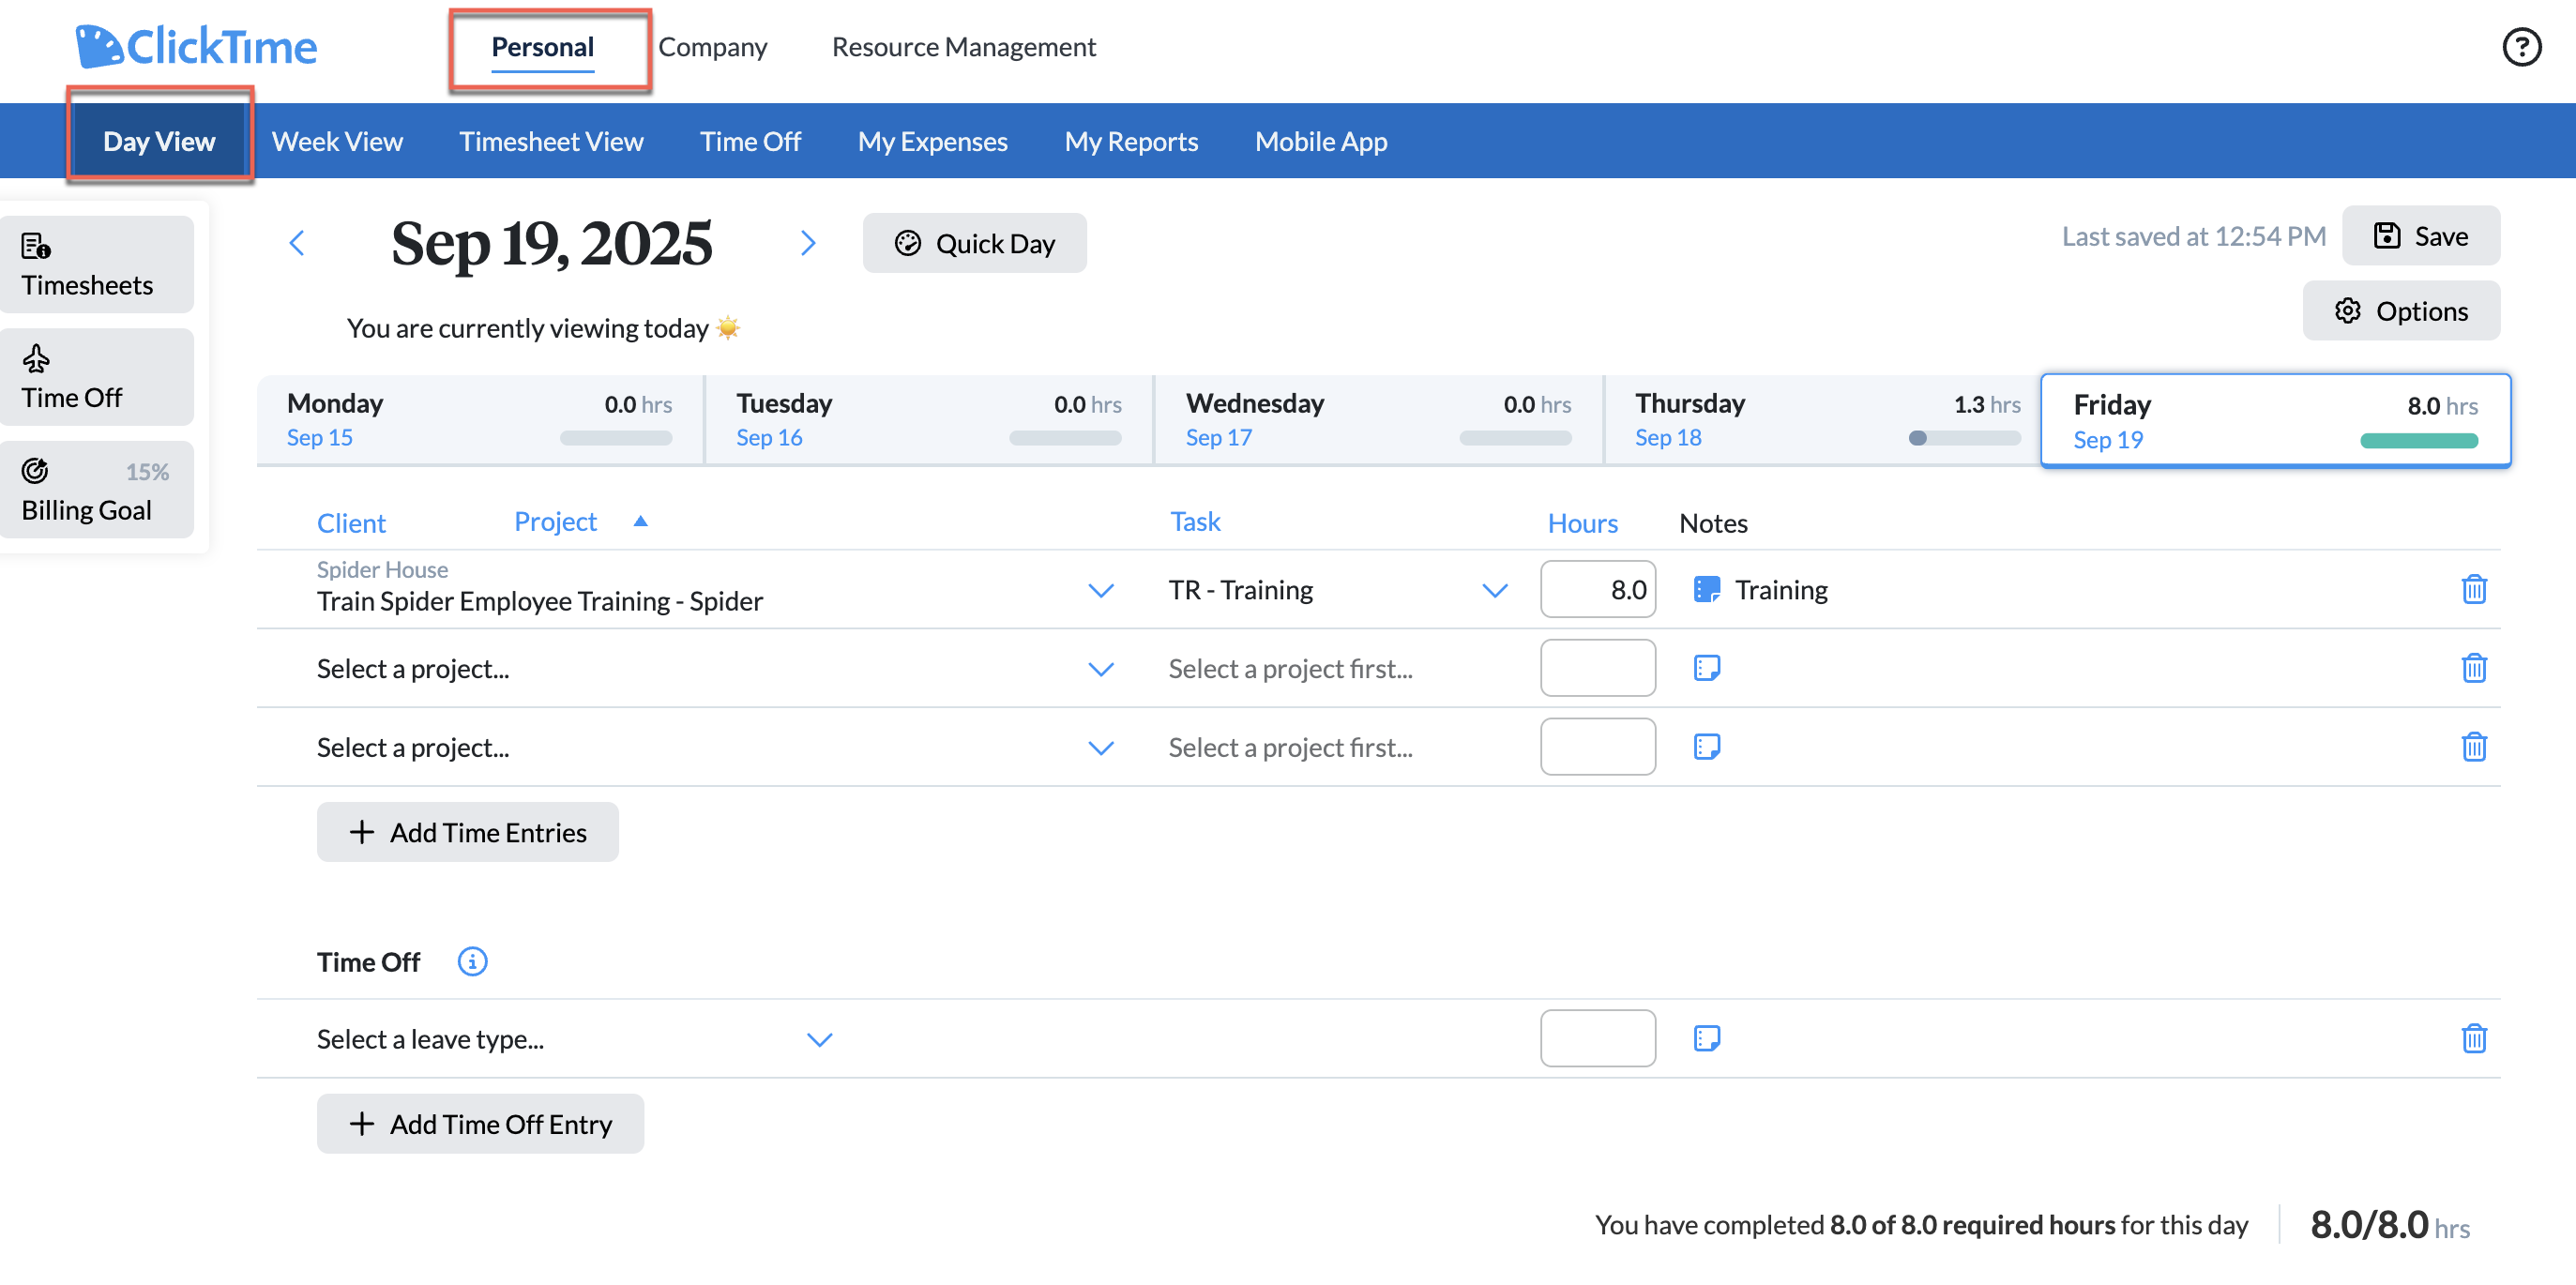The width and height of the screenshot is (2576, 1285).
Task: Click hours field on leave type row
Action: 1597,1038
